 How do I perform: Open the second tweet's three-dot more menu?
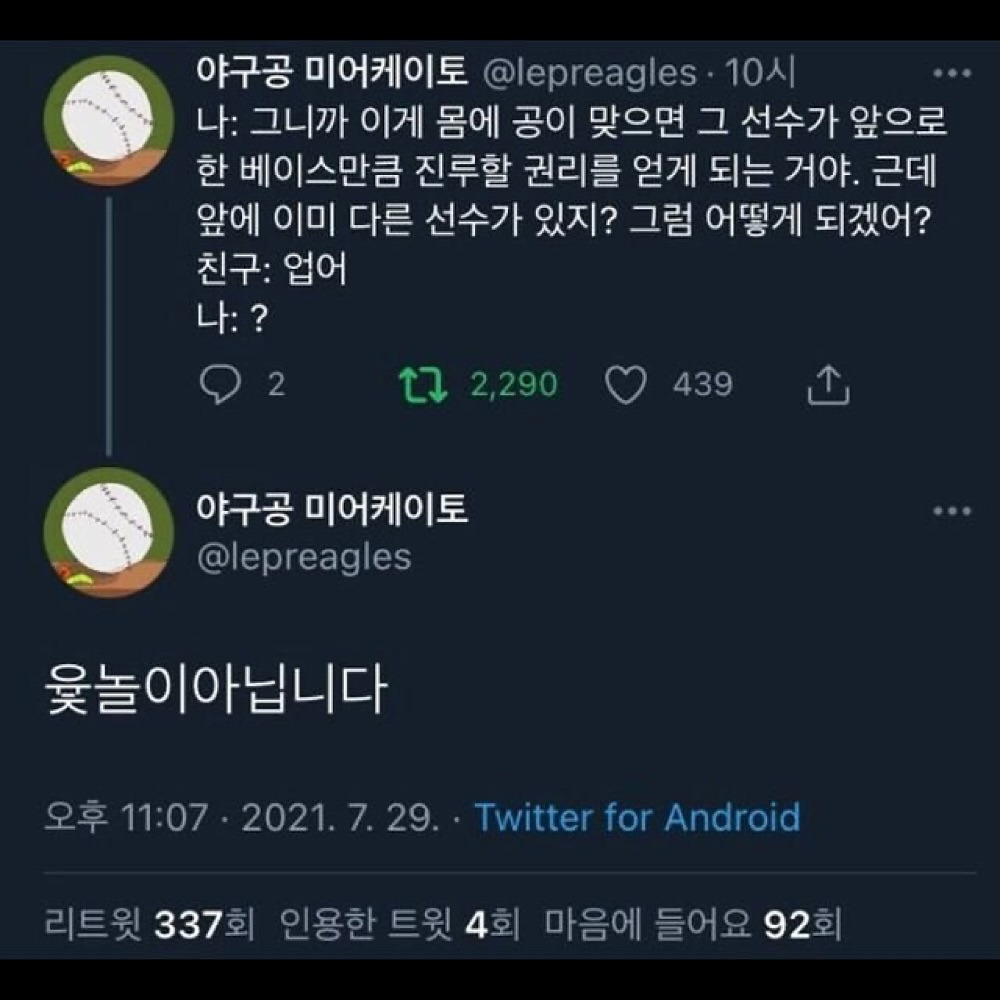[x=951, y=511]
